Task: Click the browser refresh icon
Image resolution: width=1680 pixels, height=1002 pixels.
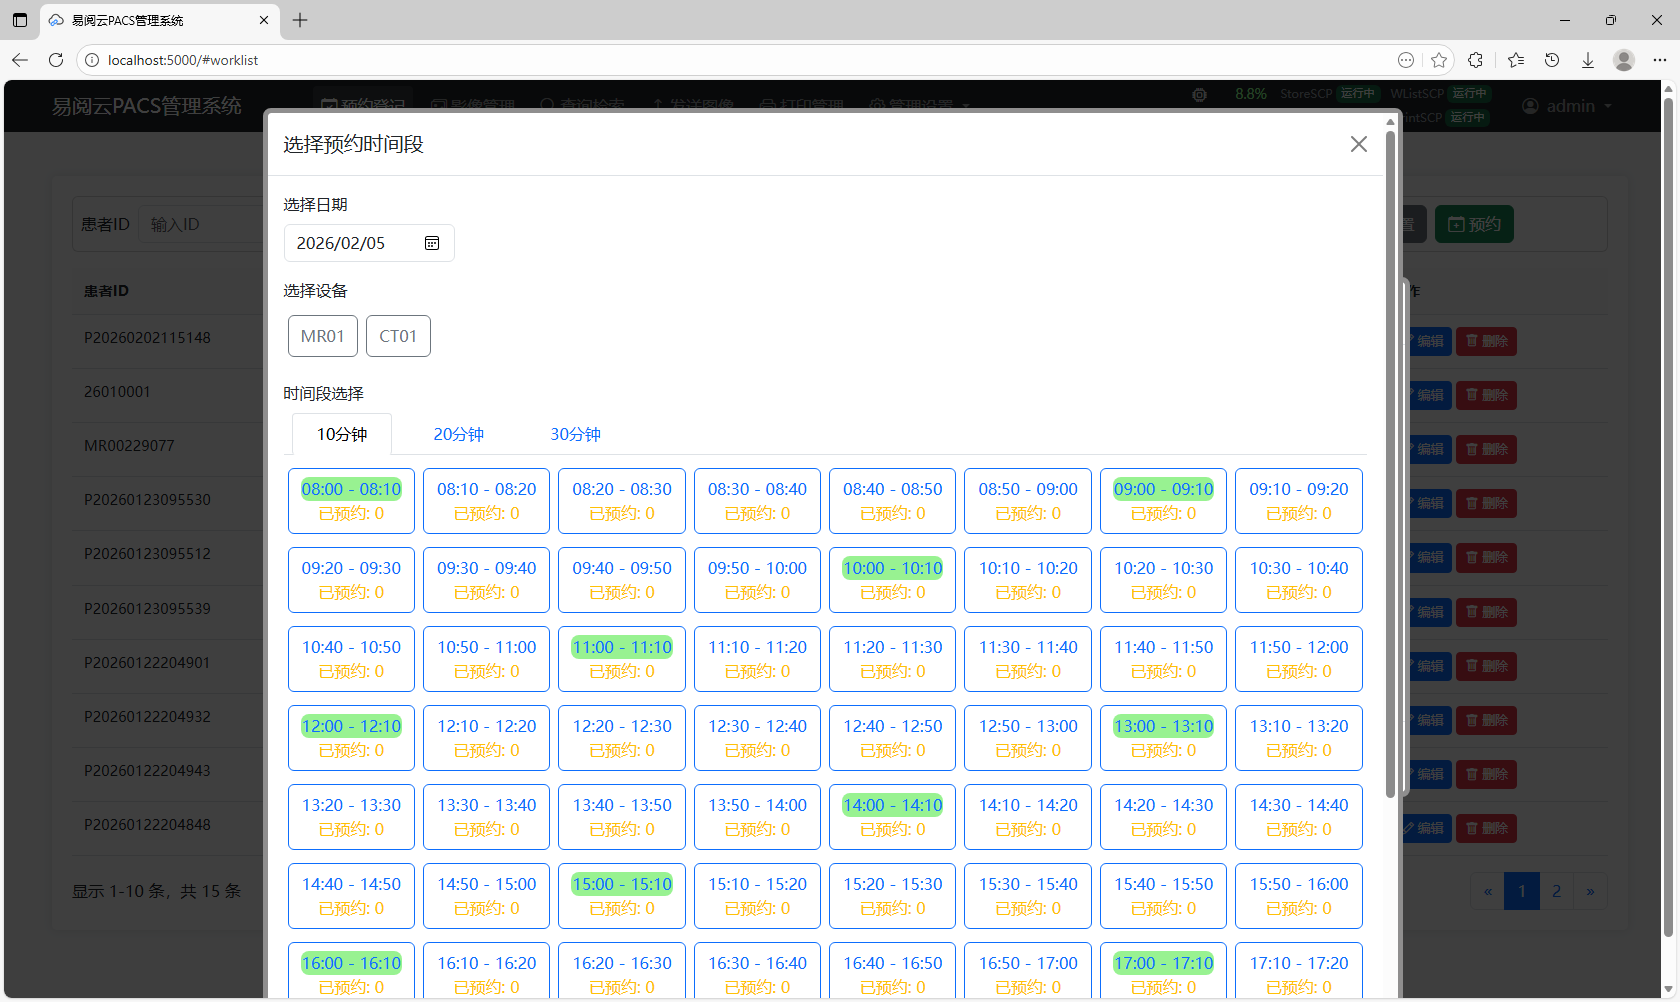Action: 56,60
